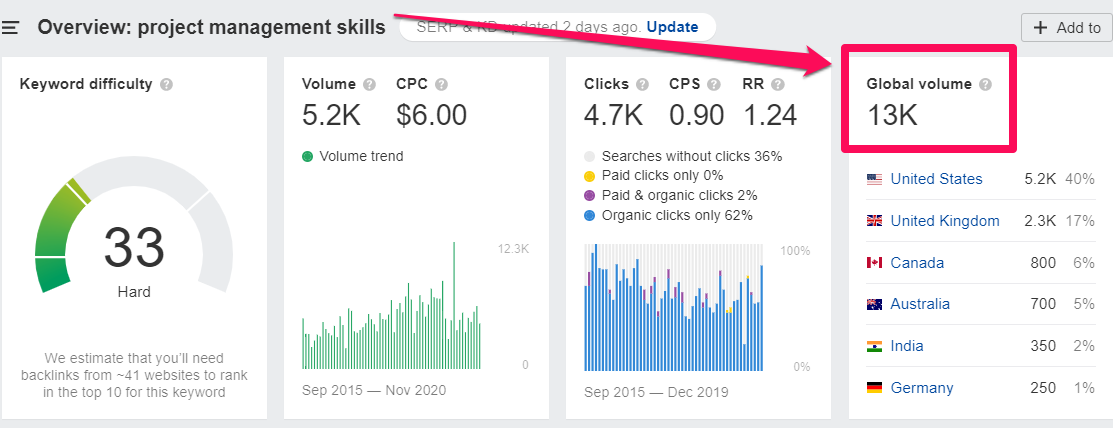Click the Global volume help icon

point(985,85)
